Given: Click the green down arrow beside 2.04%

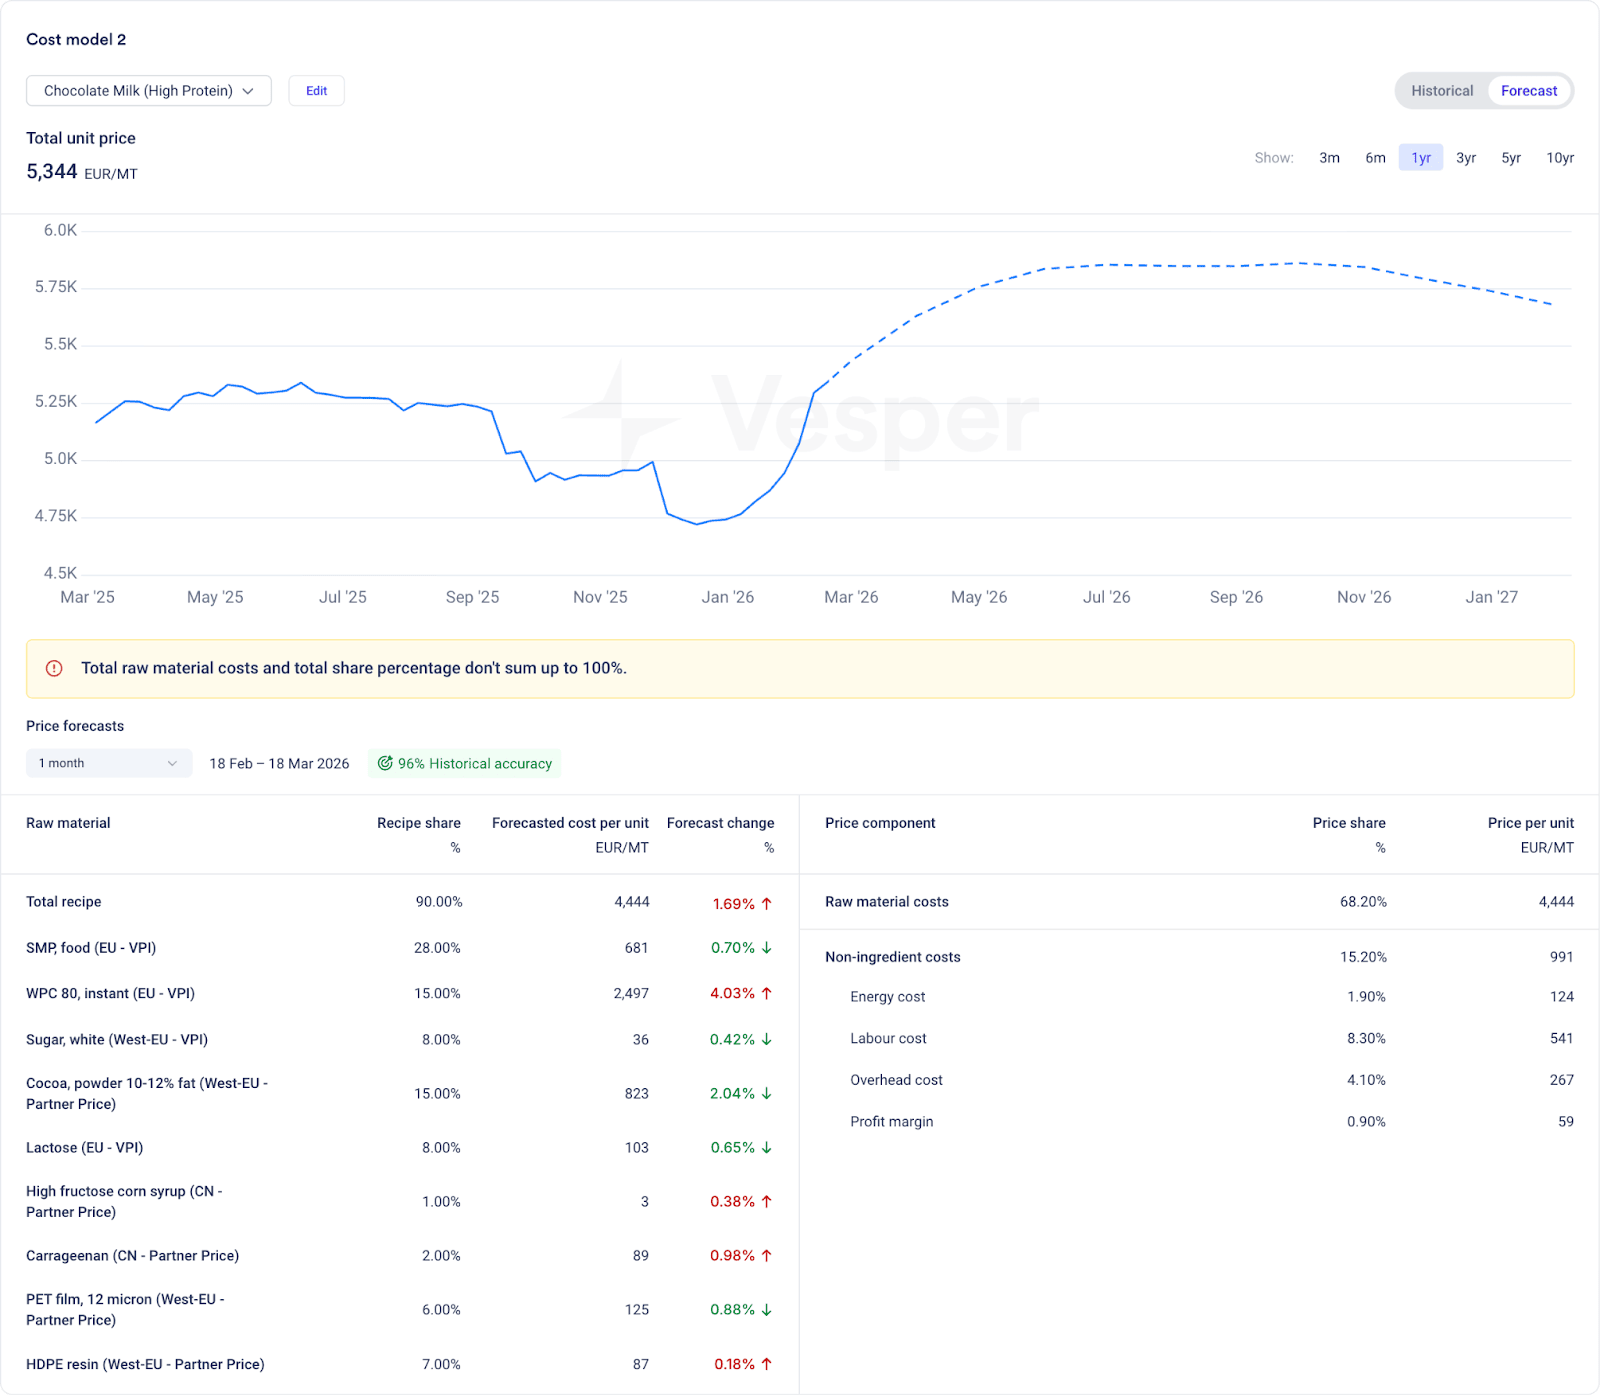Looking at the screenshot, I should click(767, 1093).
